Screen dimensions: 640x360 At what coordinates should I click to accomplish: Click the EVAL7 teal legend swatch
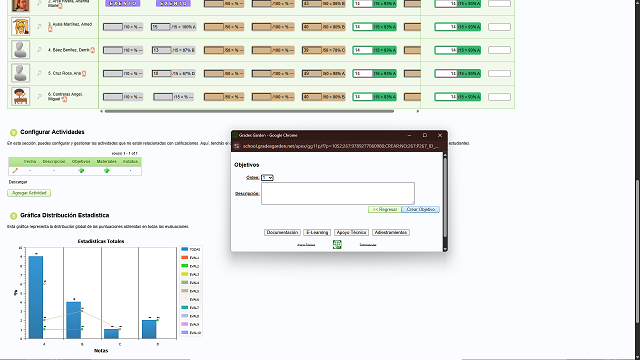184,307
